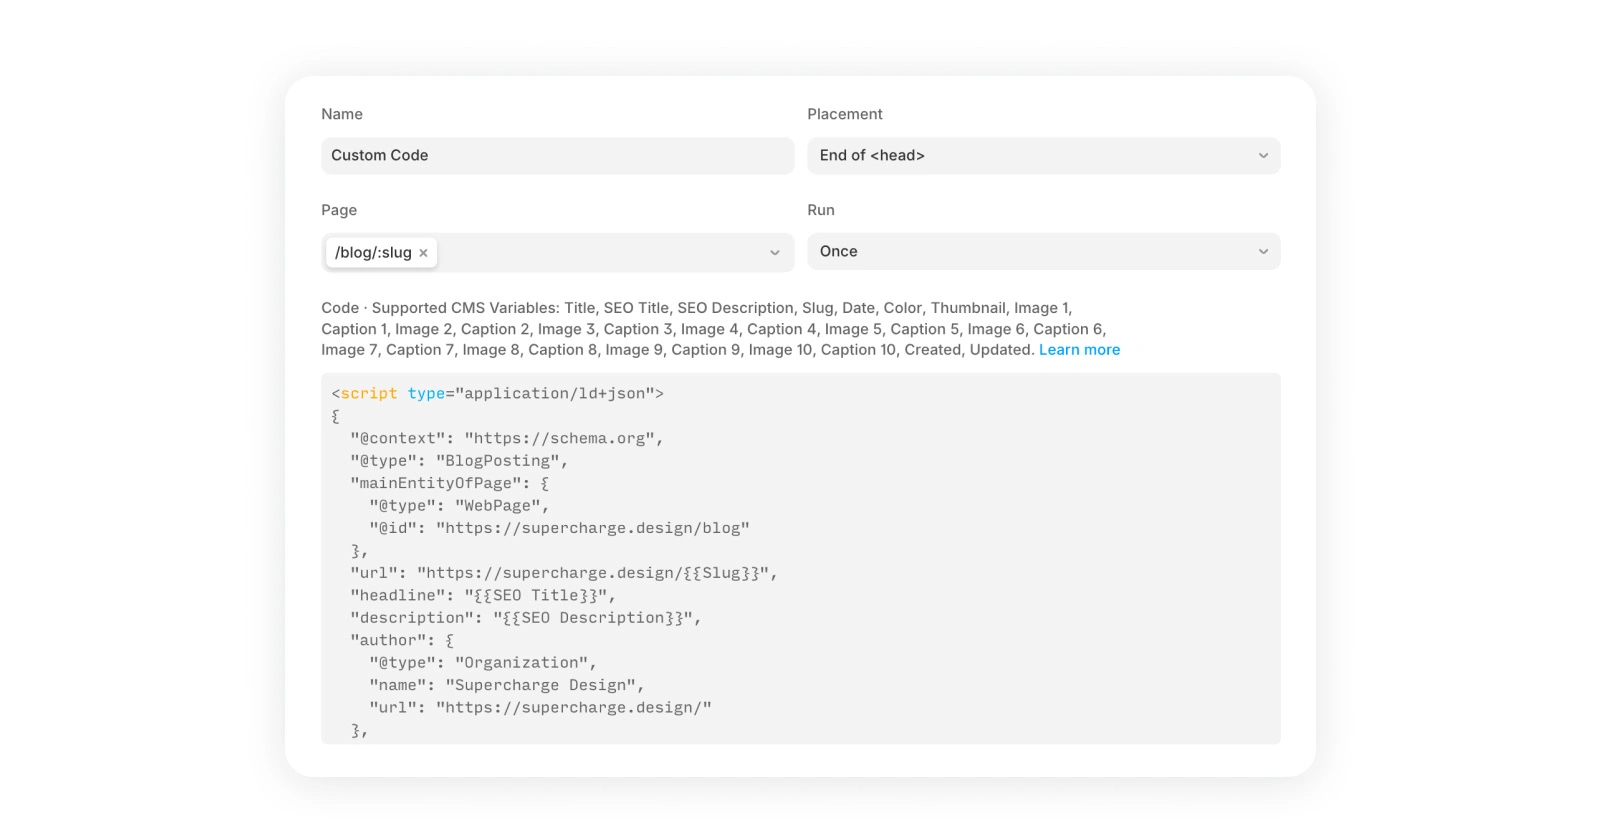The height and width of the screenshot is (828, 1600).
Task: Click the Page field chevron arrow
Action: (775, 253)
